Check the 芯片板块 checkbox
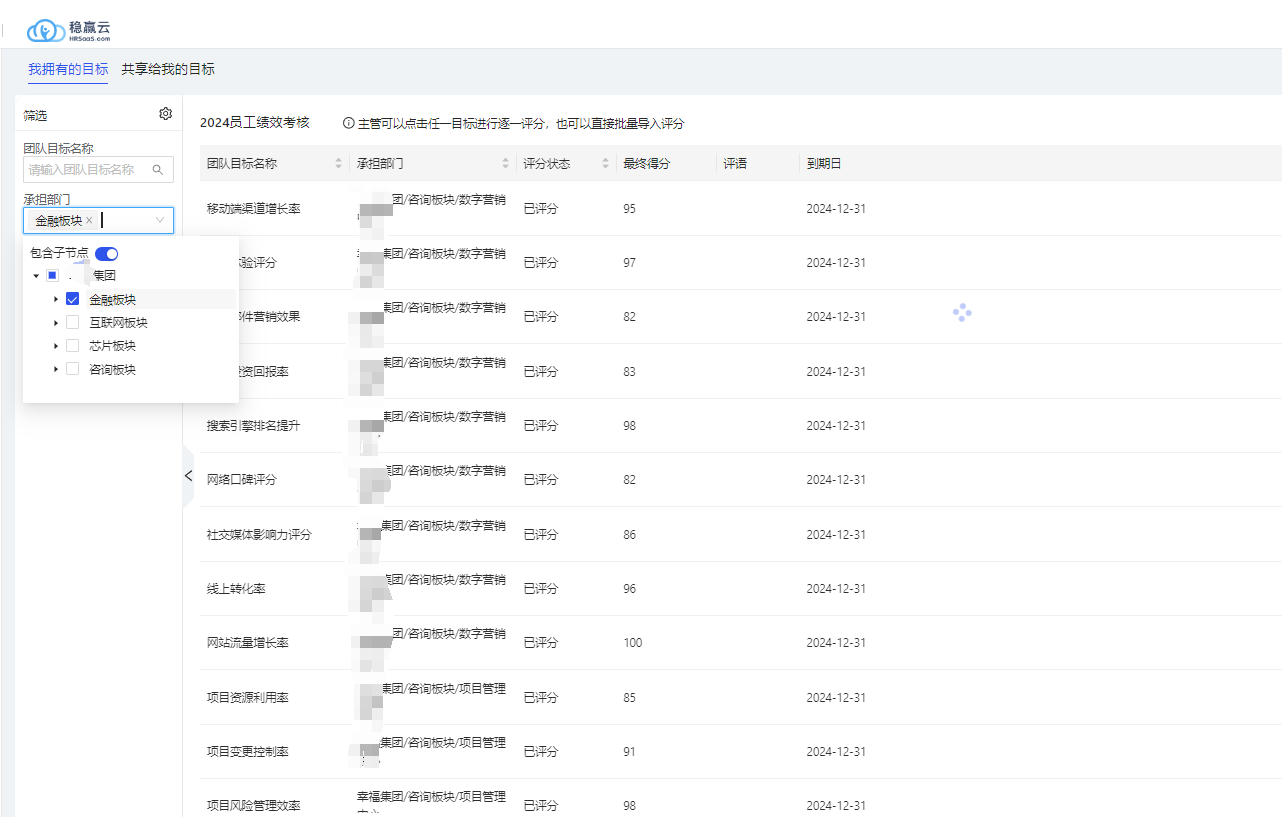Screen dimensions: 1282x817 click(72, 346)
